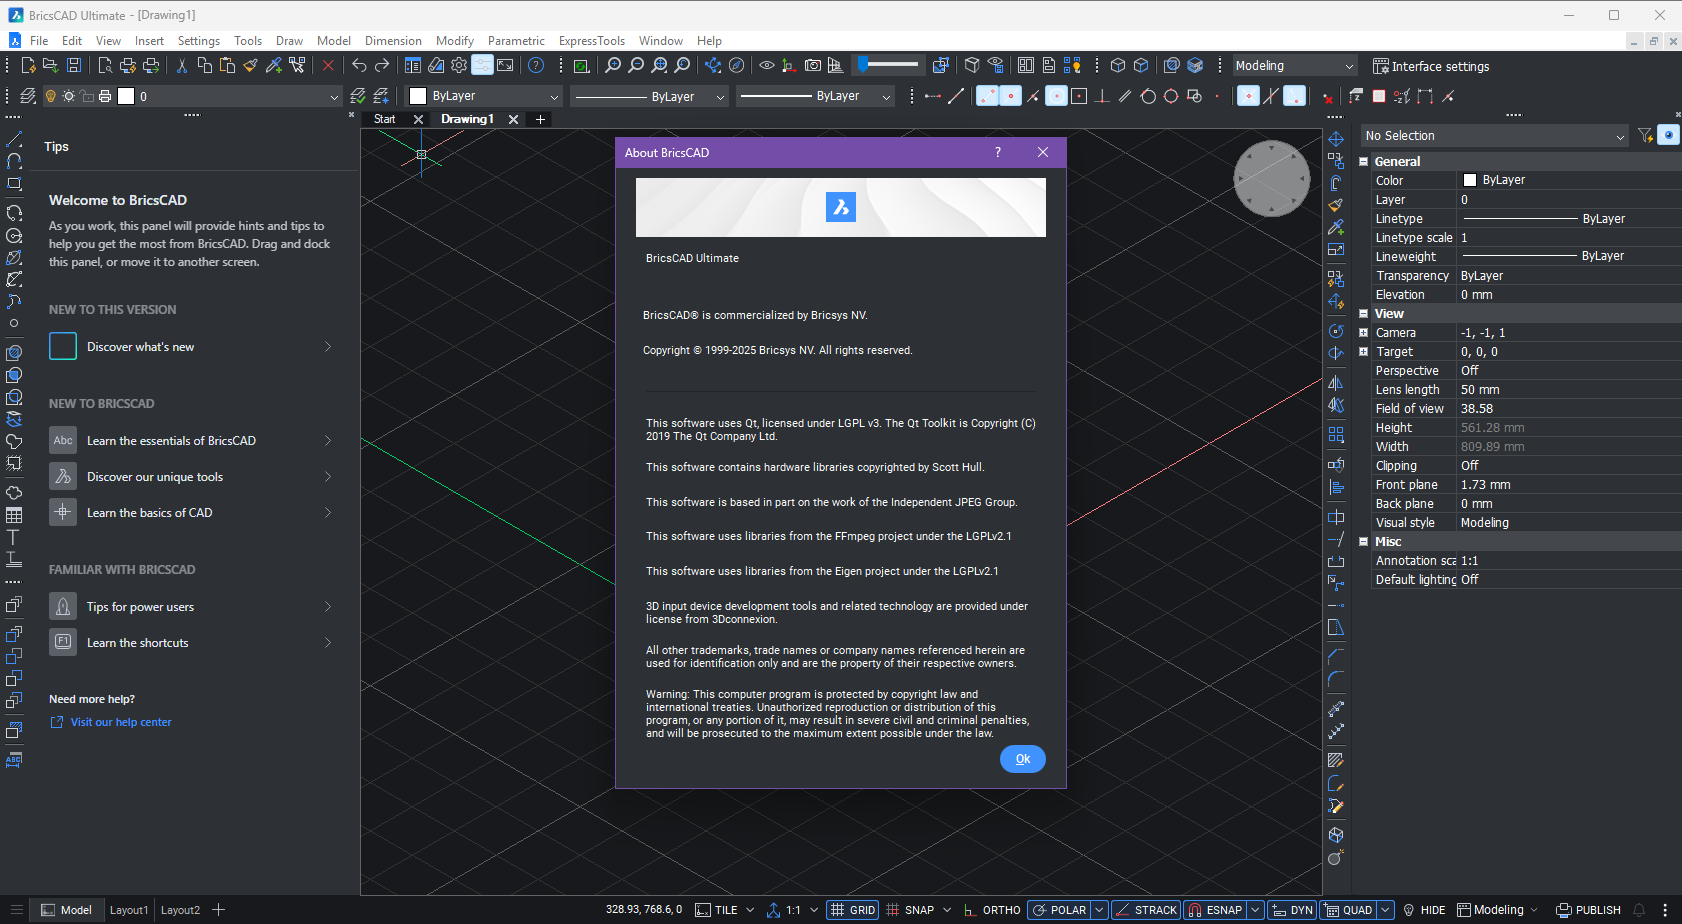Click the Save drawing icon
Viewport: 1682px width, 924px height.
pyautogui.click(x=74, y=66)
